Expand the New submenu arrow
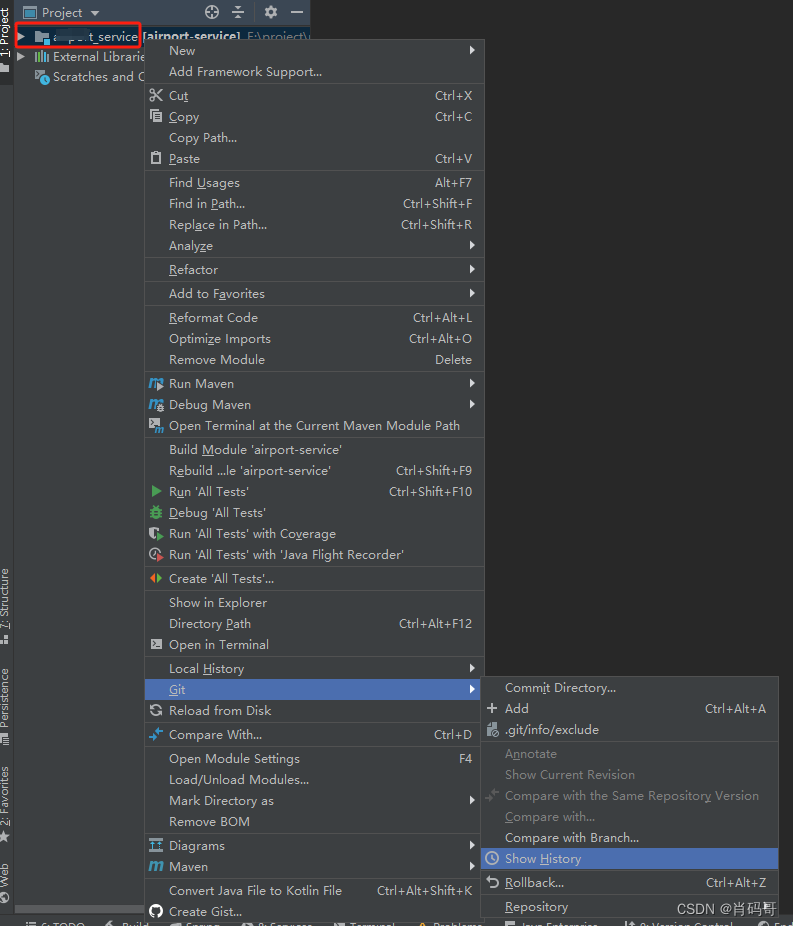This screenshot has width=793, height=926. tap(472, 50)
